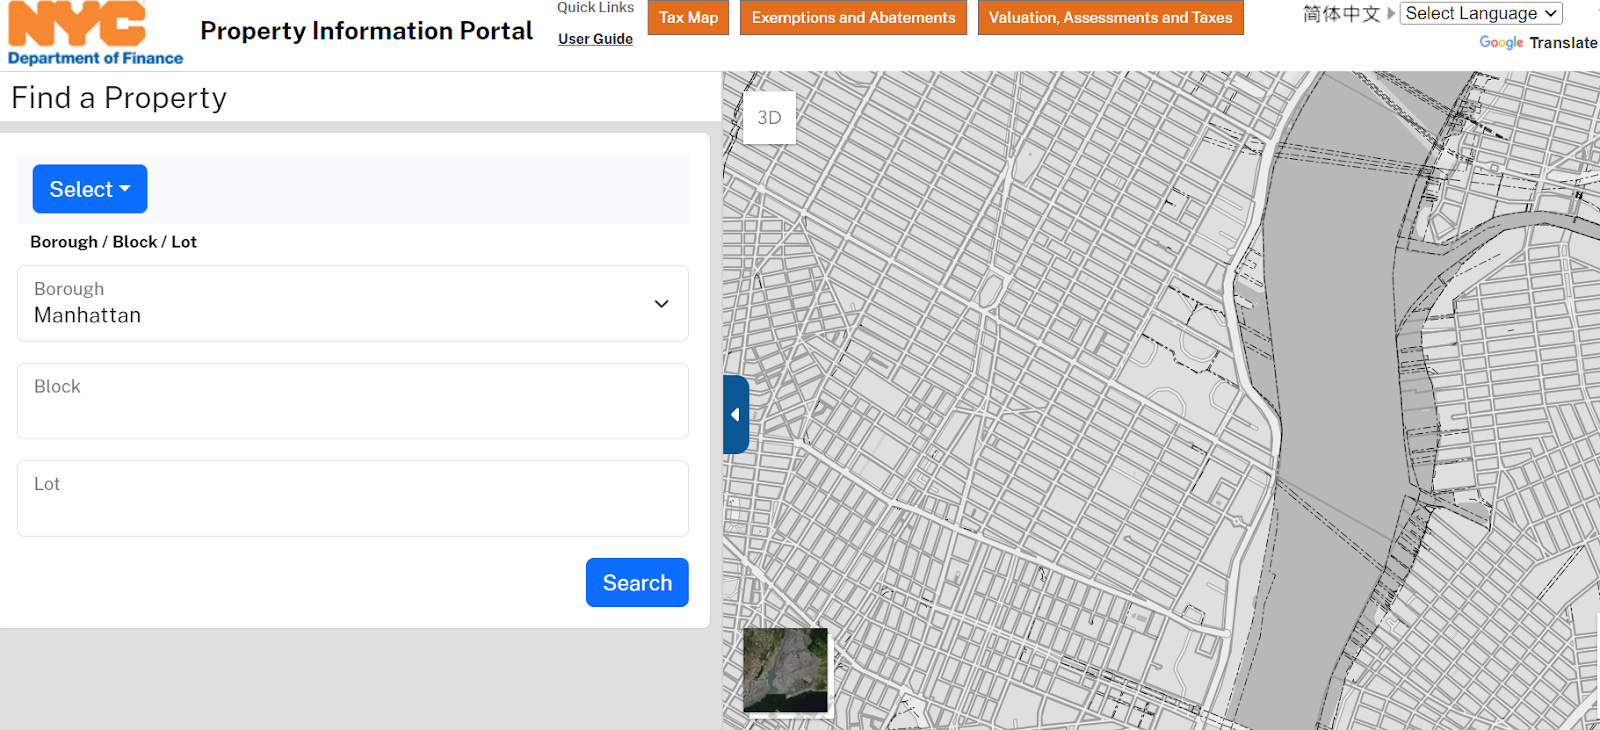The height and width of the screenshot is (730, 1600).
Task: Open the User Guide link
Action: (x=595, y=39)
